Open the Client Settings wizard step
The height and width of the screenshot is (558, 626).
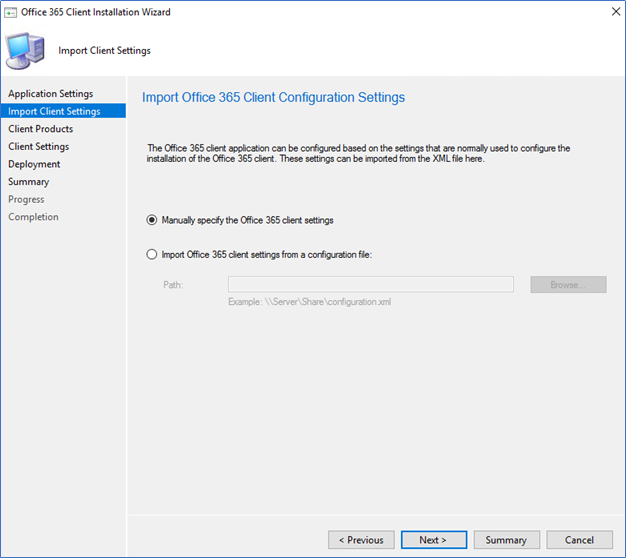(x=39, y=146)
